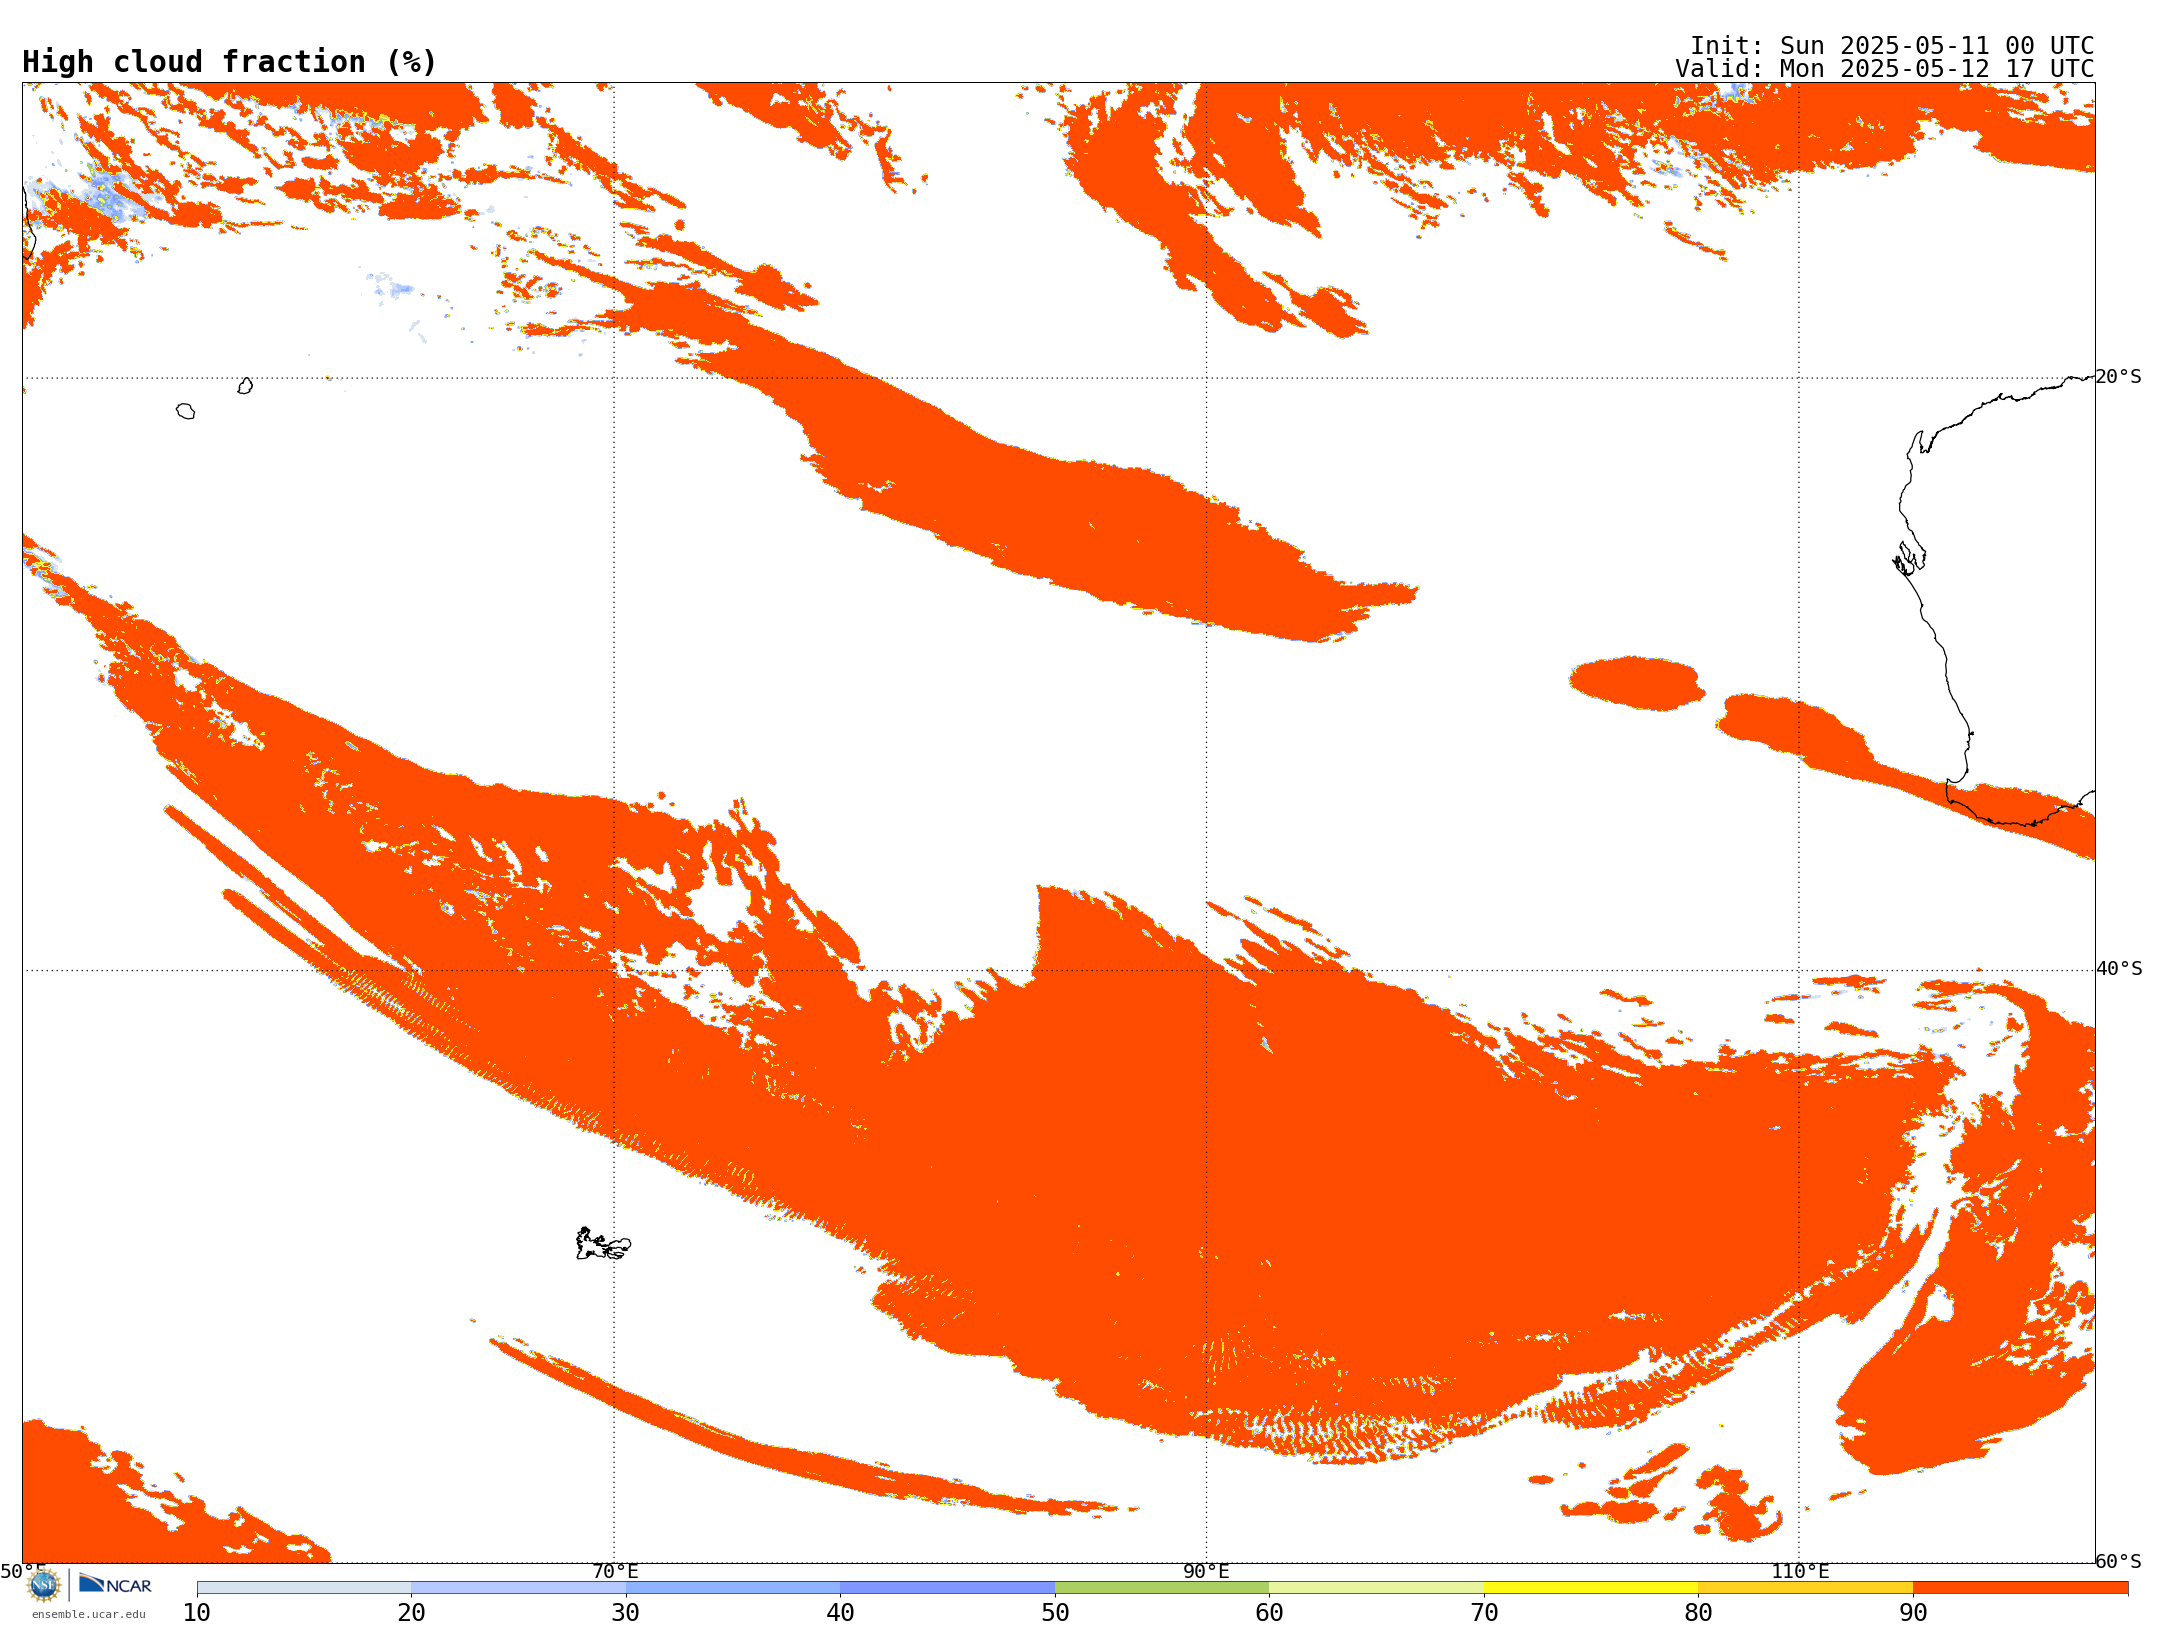Click the colorbar tick label 30
This screenshot has width=2160, height=1626.
626,1613
